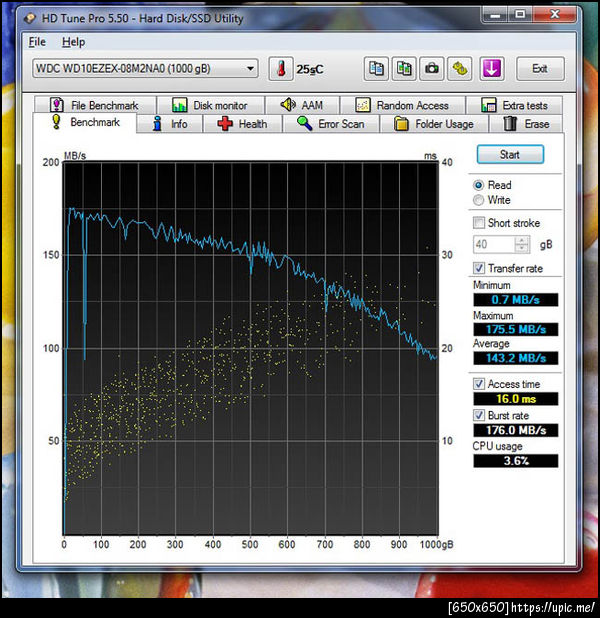The image size is (600, 618).
Task: Click the copy screenshot to clipboard icon
Action: pyautogui.click(x=404, y=69)
